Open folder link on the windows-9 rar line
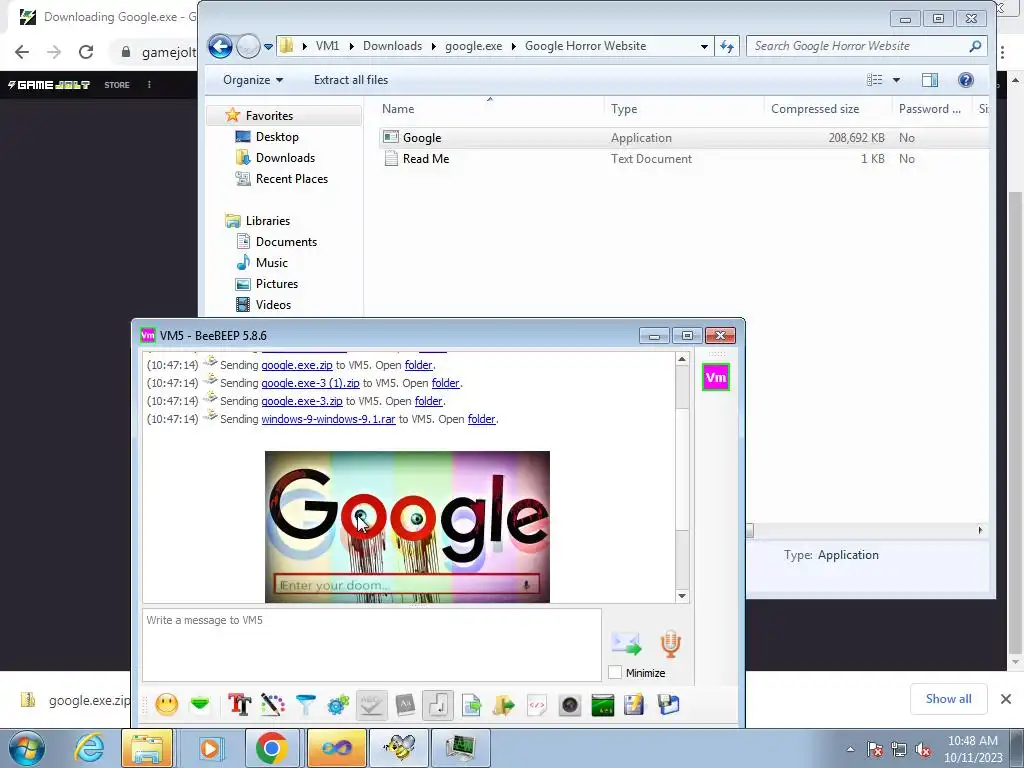This screenshot has width=1024, height=768. click(x=481, y=419)
